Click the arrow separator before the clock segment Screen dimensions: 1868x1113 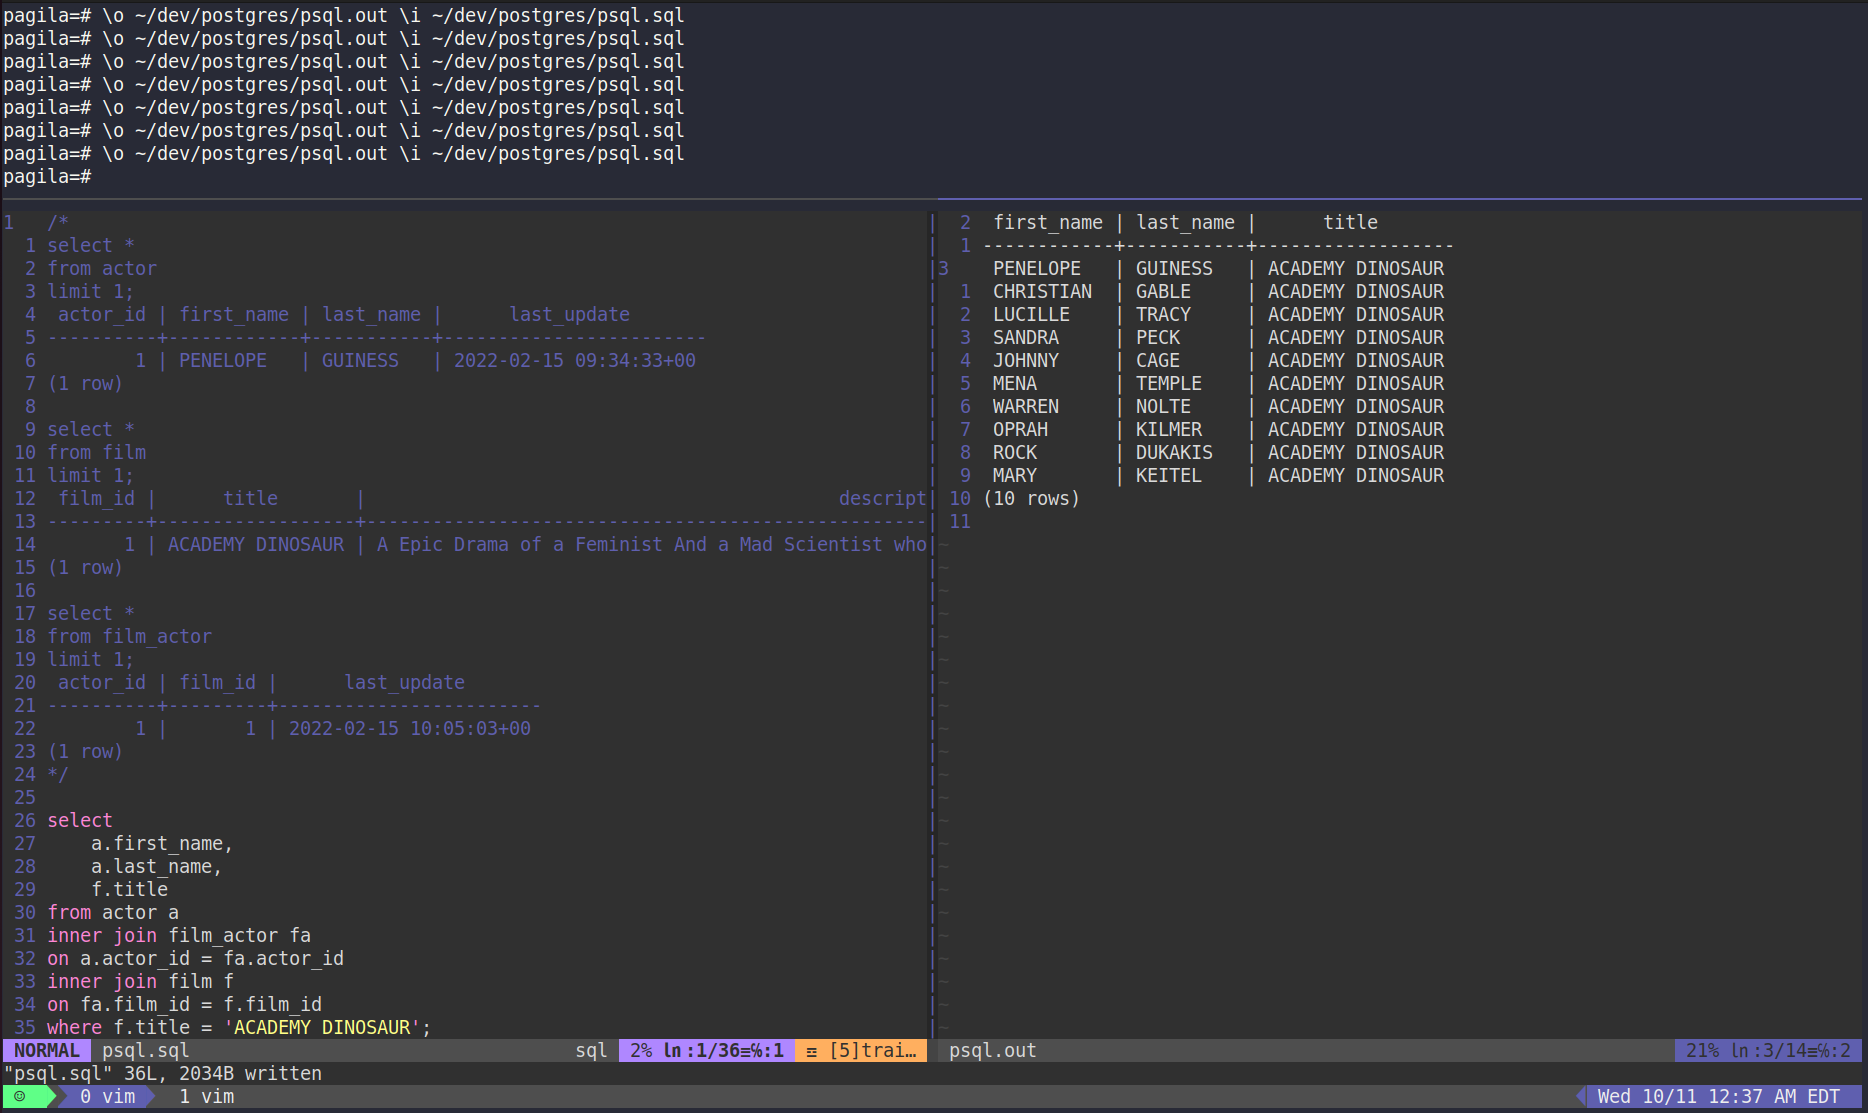1582,1096
